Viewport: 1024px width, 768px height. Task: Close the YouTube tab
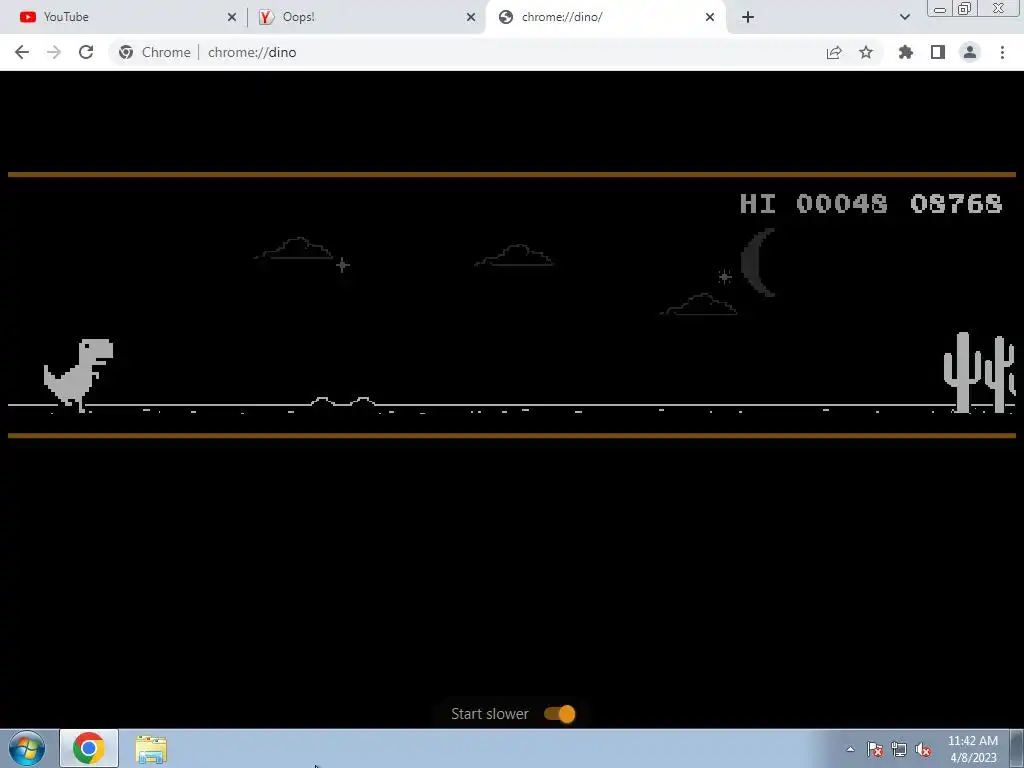point(232,18)
